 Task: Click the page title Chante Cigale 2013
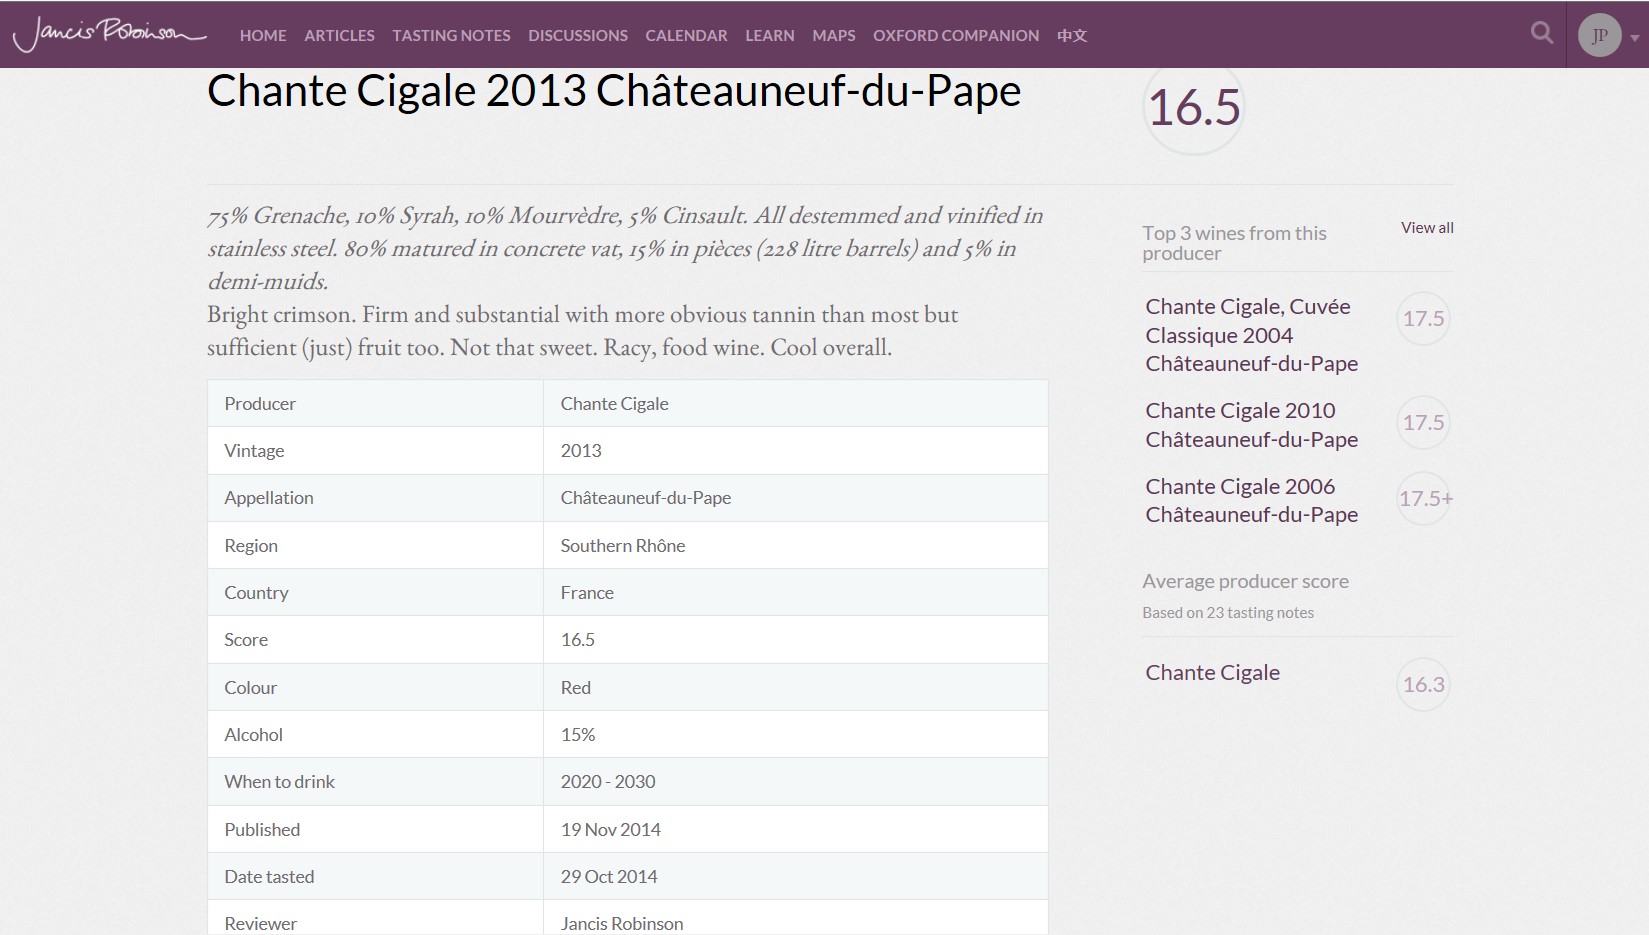614,91
